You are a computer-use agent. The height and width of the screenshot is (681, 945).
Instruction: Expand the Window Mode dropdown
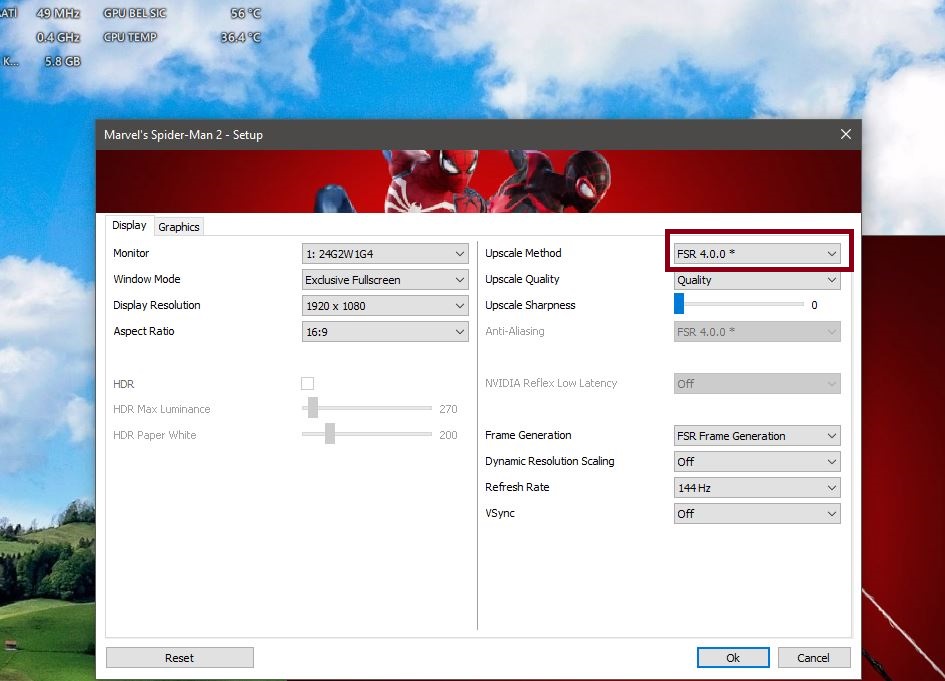click(x=385, y=280)
